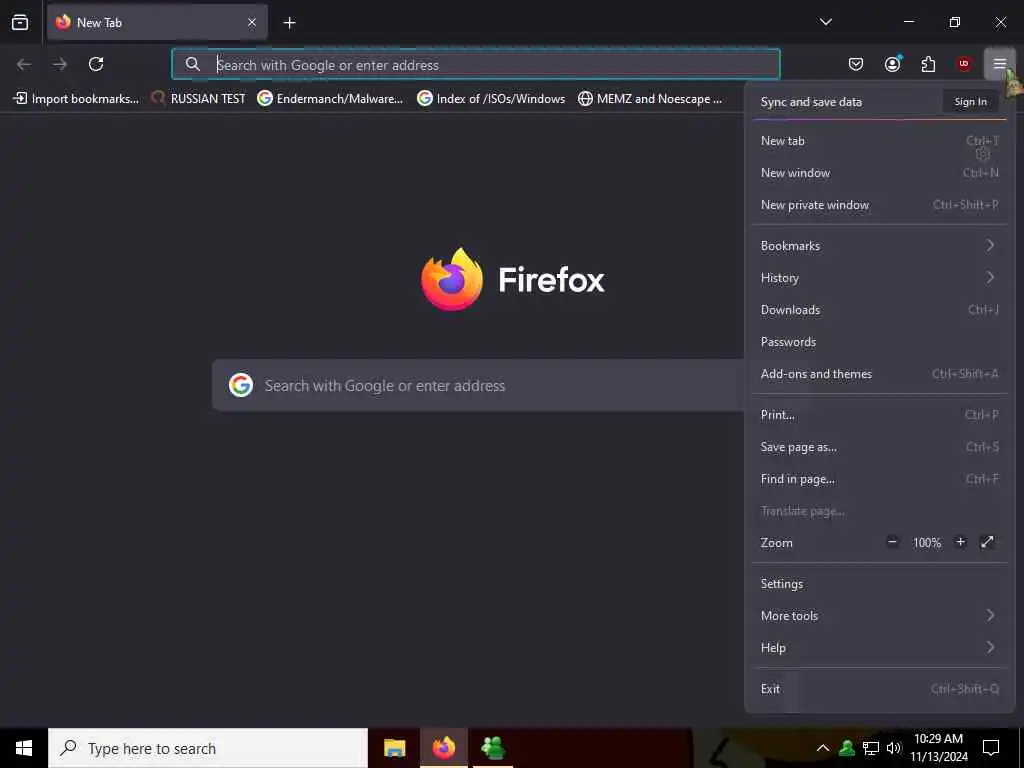Open the Firefox View icon

pos(20,22)
